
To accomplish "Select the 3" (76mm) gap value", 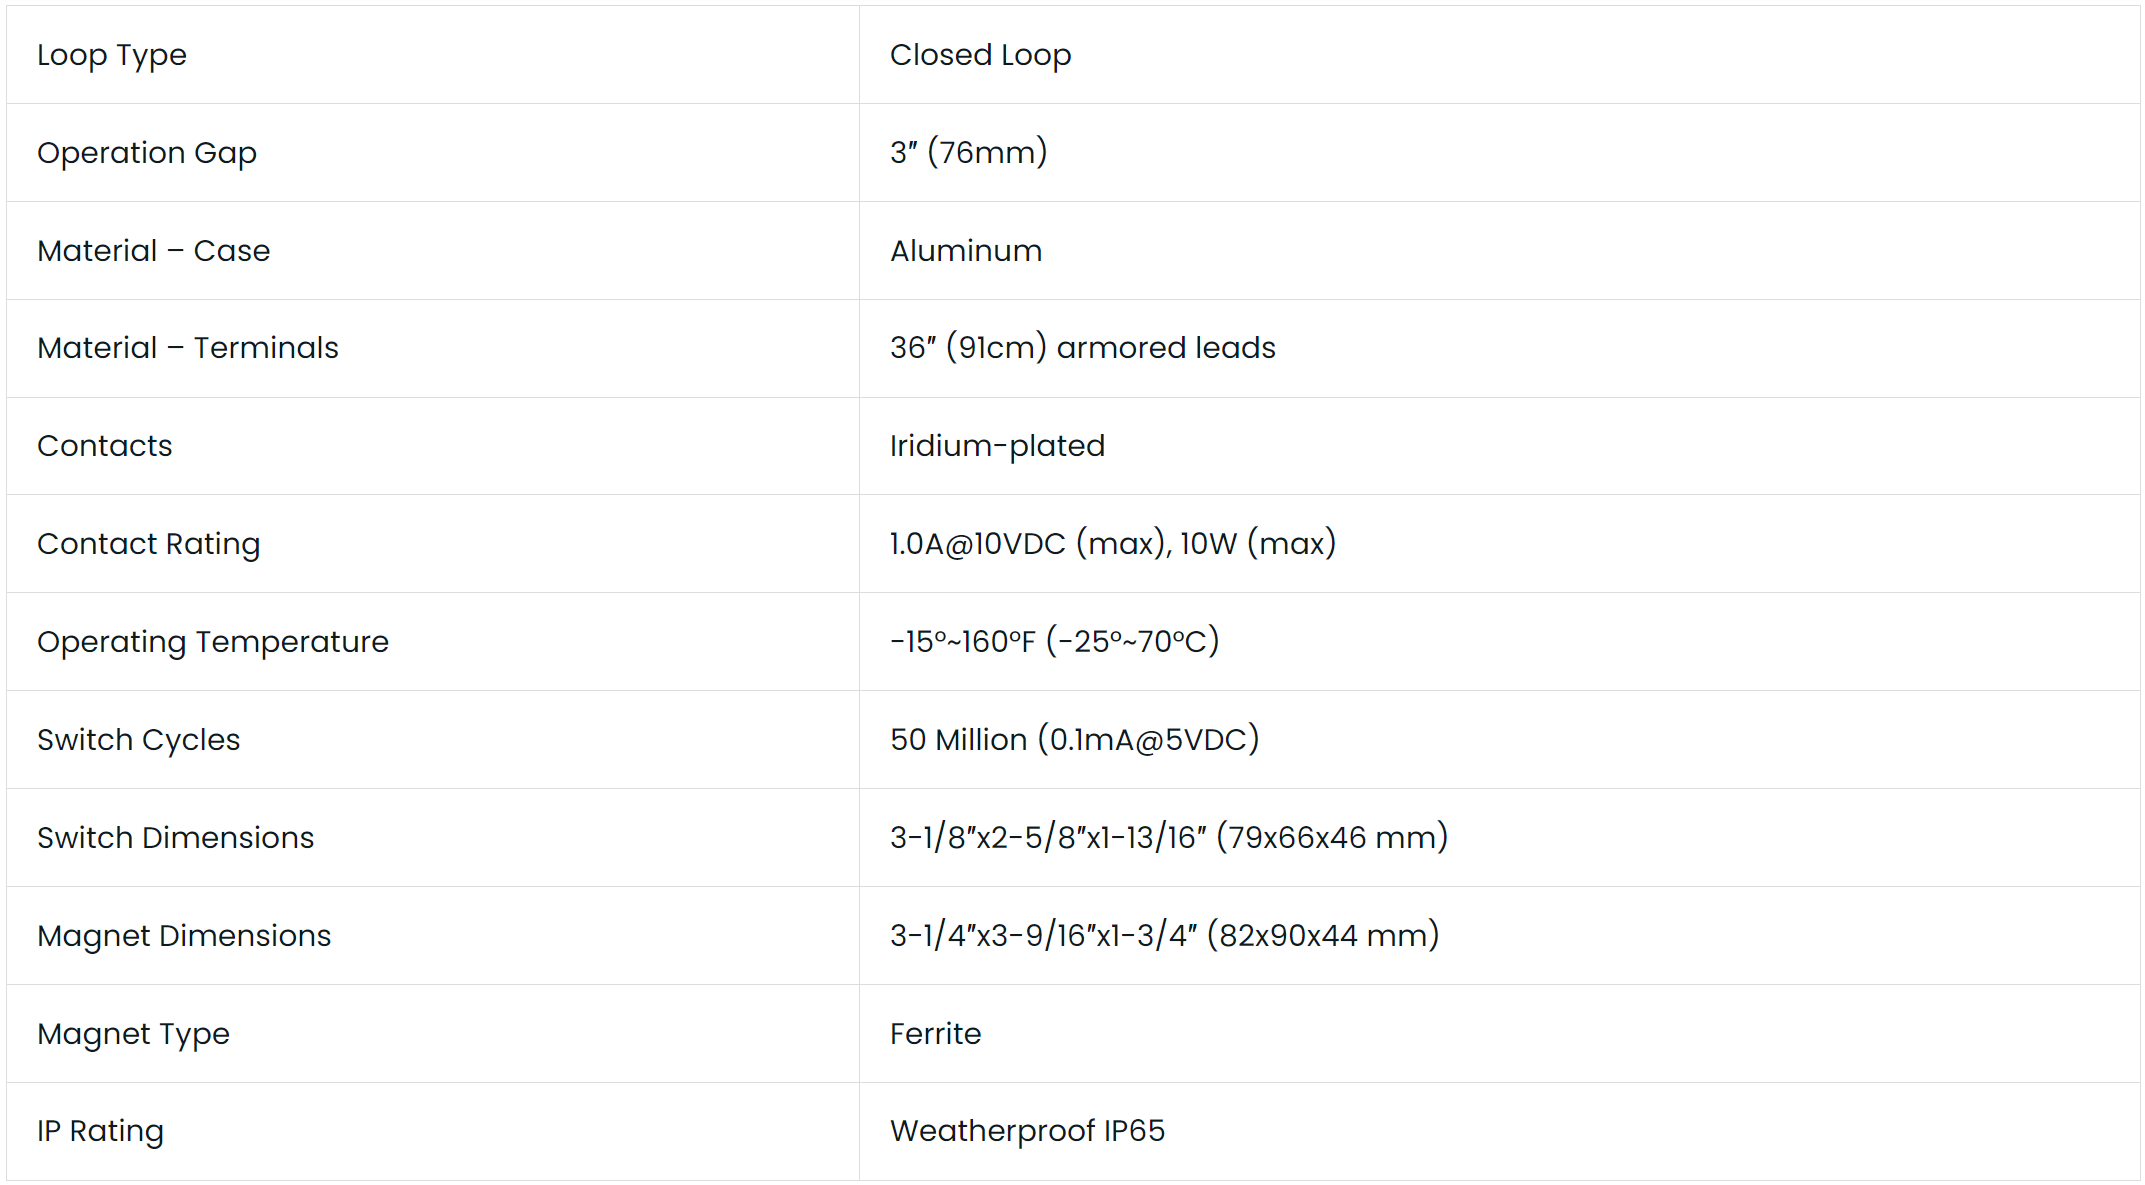I will tap(968, 153).
